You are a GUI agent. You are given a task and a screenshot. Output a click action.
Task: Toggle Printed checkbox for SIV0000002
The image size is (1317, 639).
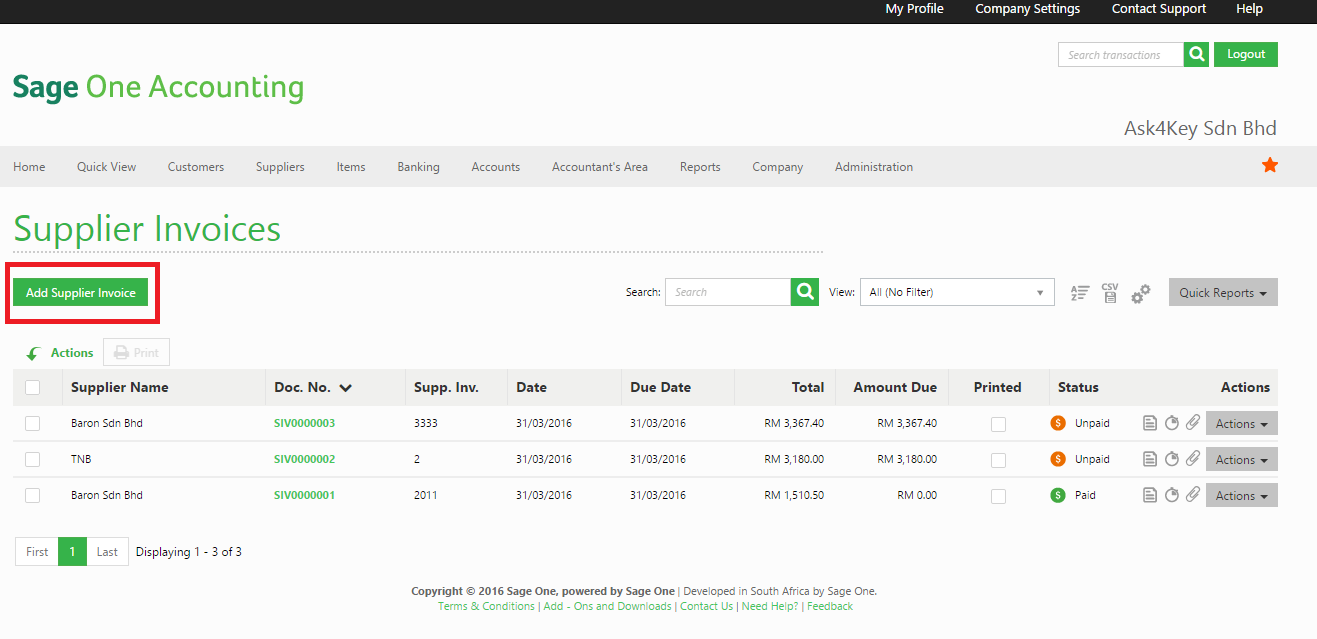click(x=998, y=460)
